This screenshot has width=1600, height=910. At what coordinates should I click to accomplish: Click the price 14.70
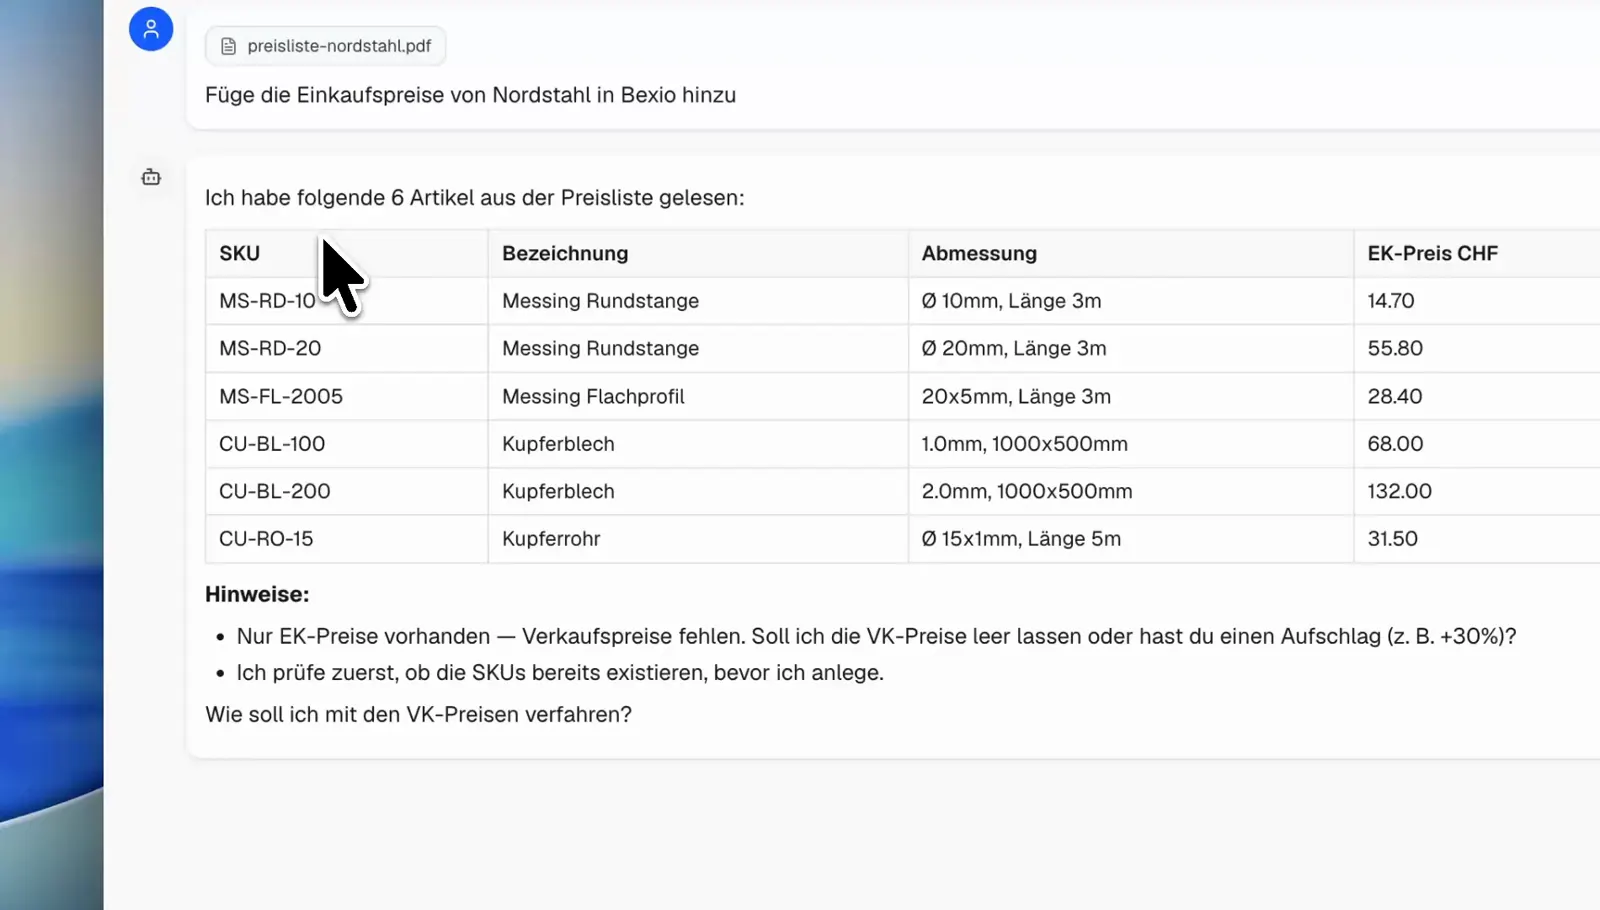1391,300
